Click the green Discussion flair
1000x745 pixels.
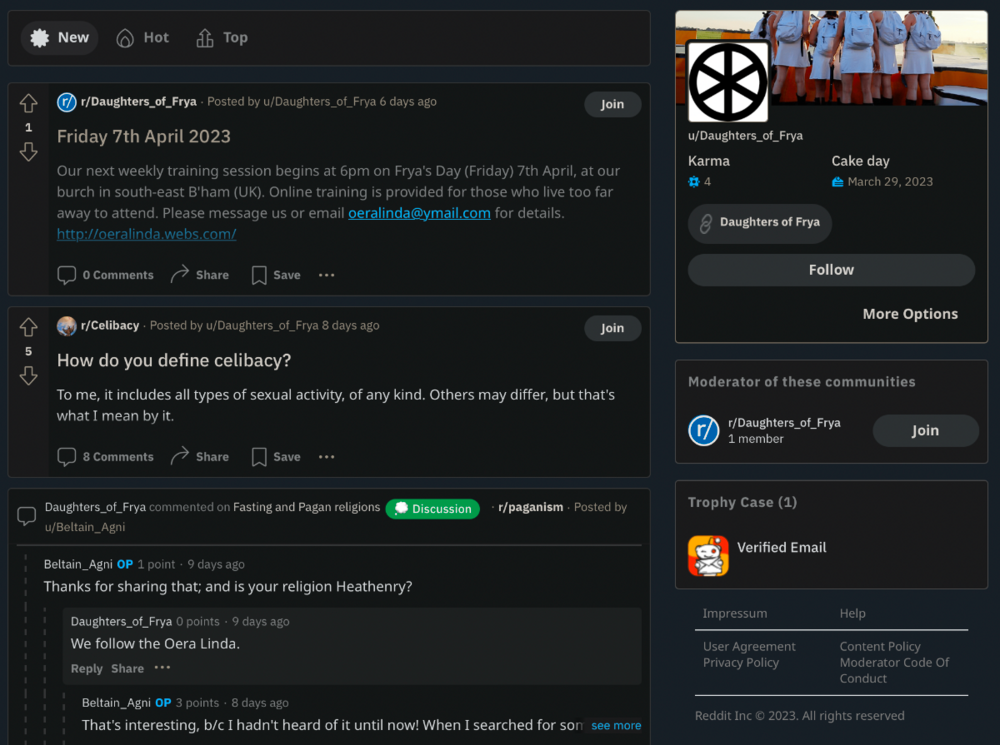(x=432, y=509)
